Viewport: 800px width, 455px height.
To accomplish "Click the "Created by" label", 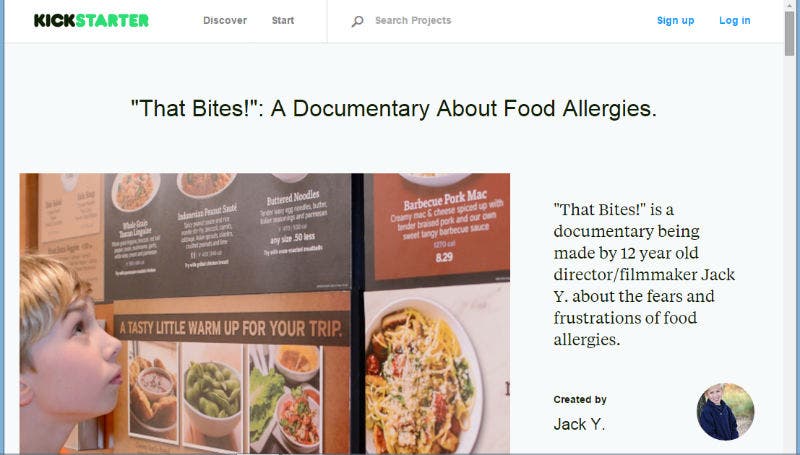I will (x=580, y=400).
